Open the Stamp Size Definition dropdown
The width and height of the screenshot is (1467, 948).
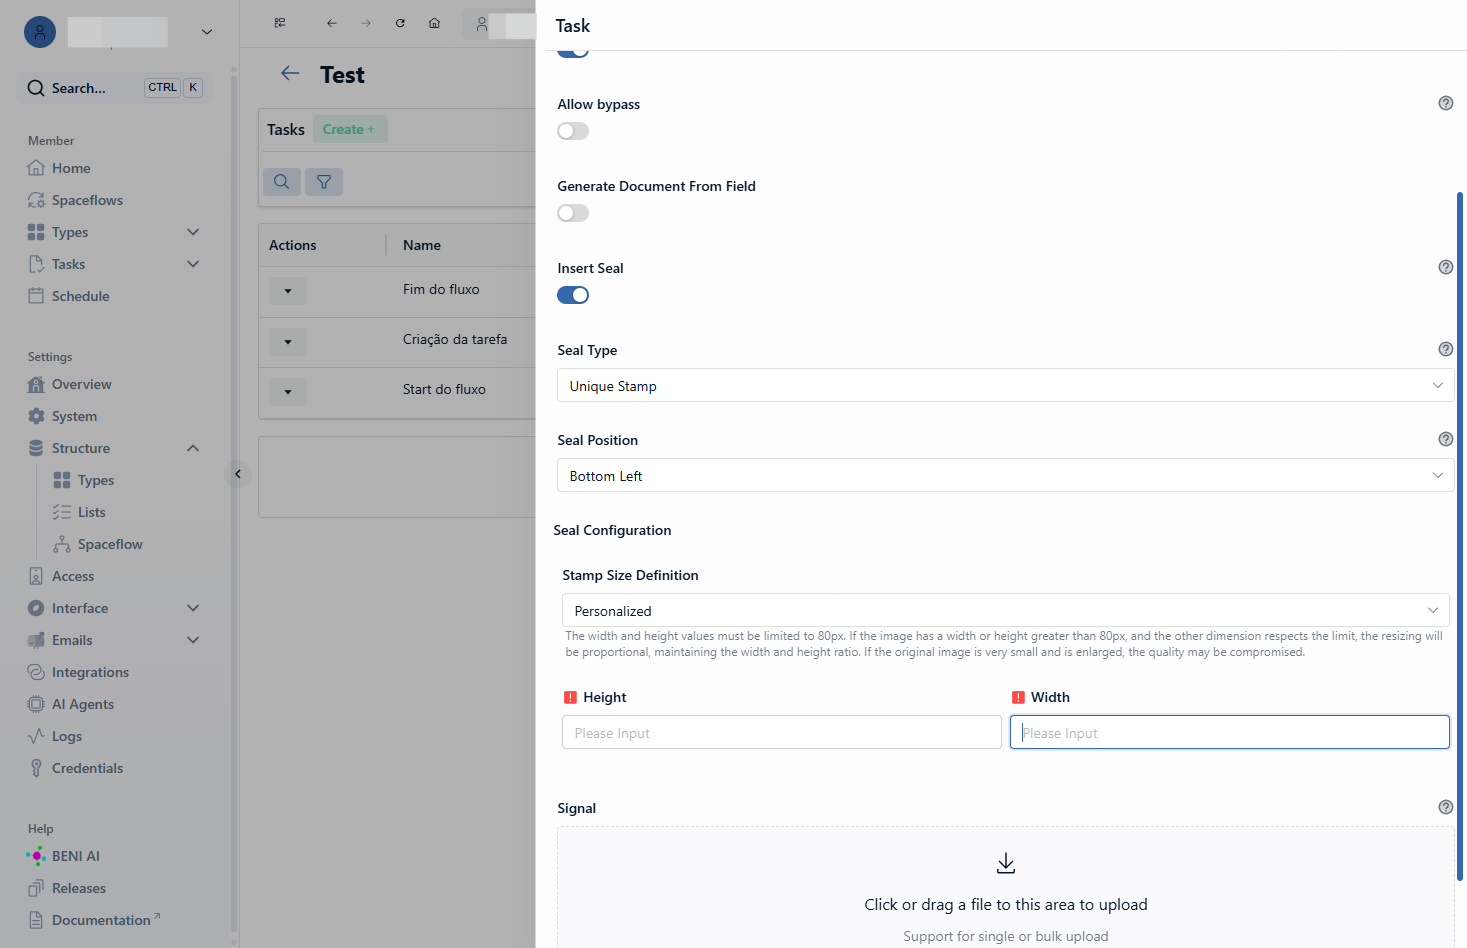[x=1005, y=611]
